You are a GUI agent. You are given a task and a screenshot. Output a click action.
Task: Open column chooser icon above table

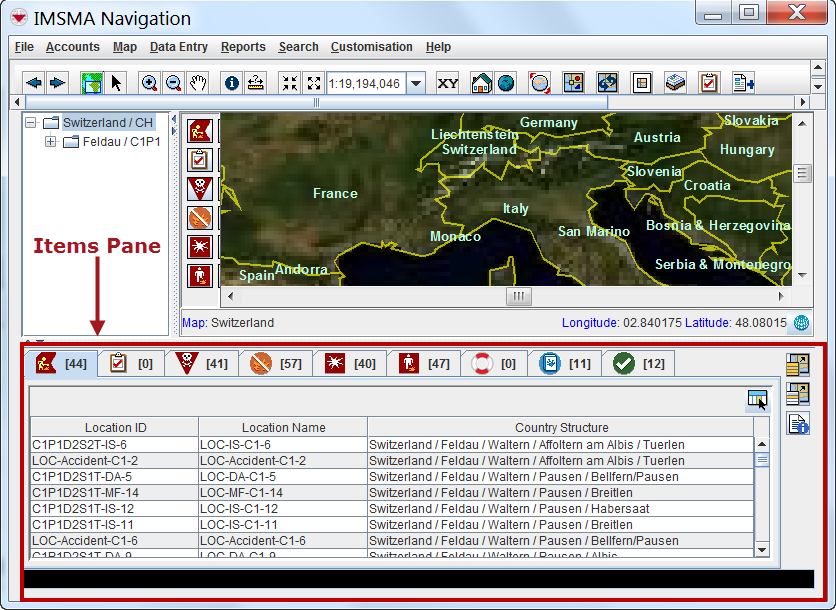757,400
